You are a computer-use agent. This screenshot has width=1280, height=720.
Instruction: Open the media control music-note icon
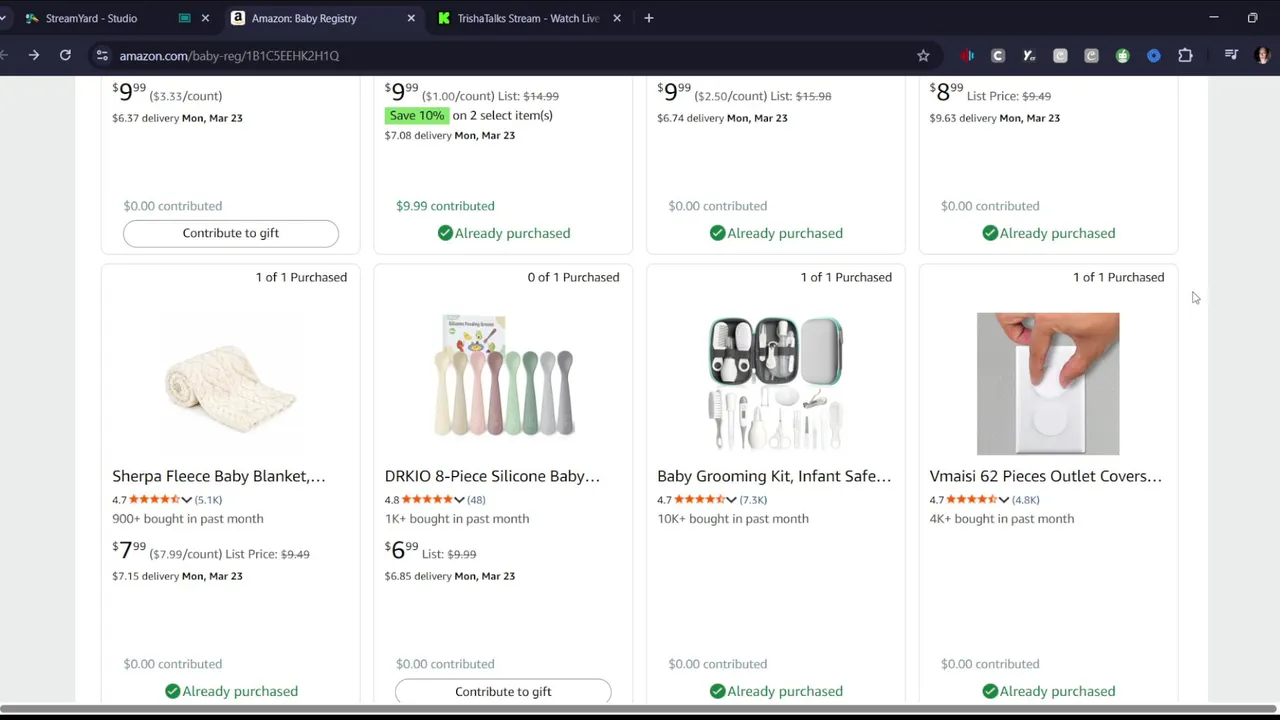(x=1231, y=56)
